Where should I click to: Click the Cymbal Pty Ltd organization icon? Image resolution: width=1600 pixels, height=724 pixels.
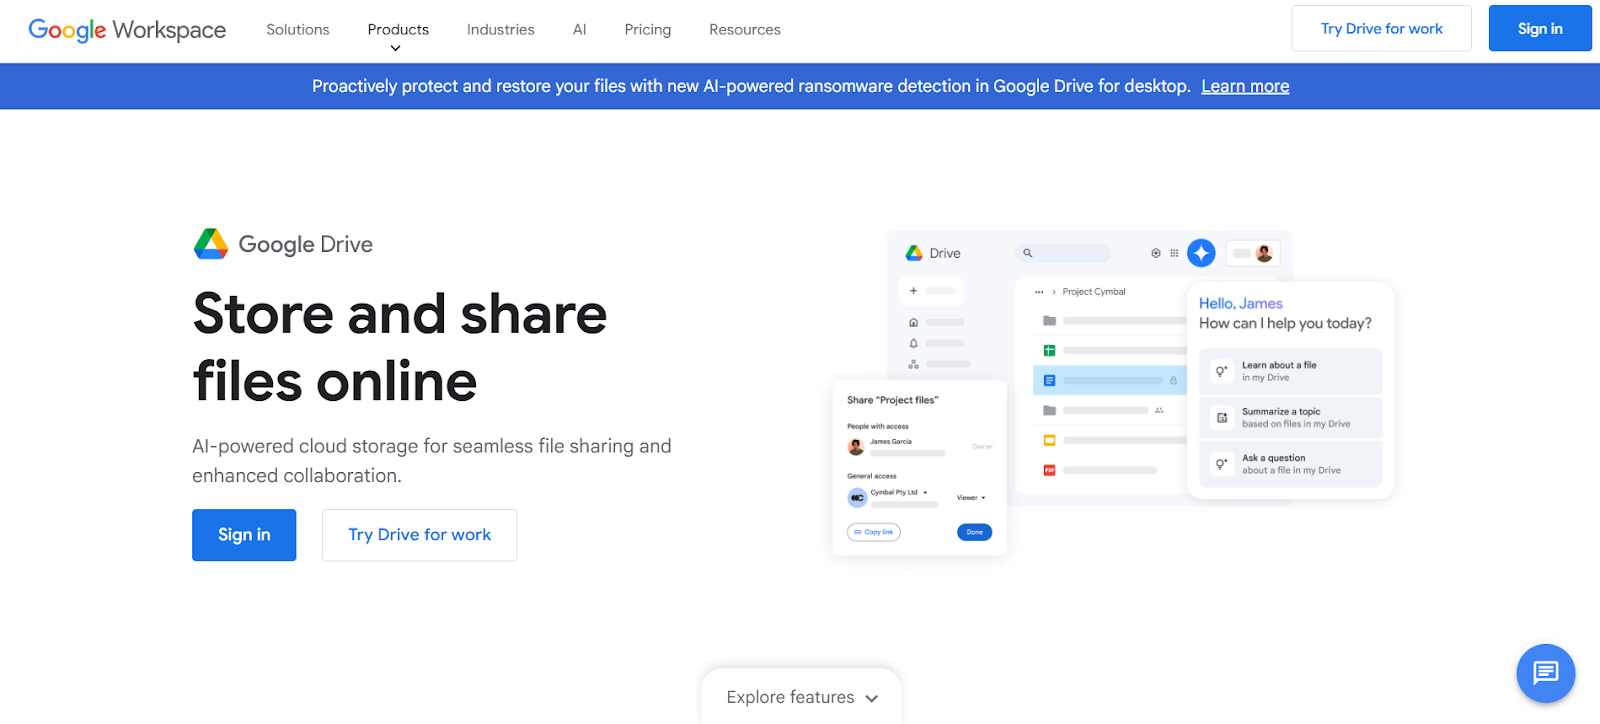click(x=857, y=497)
